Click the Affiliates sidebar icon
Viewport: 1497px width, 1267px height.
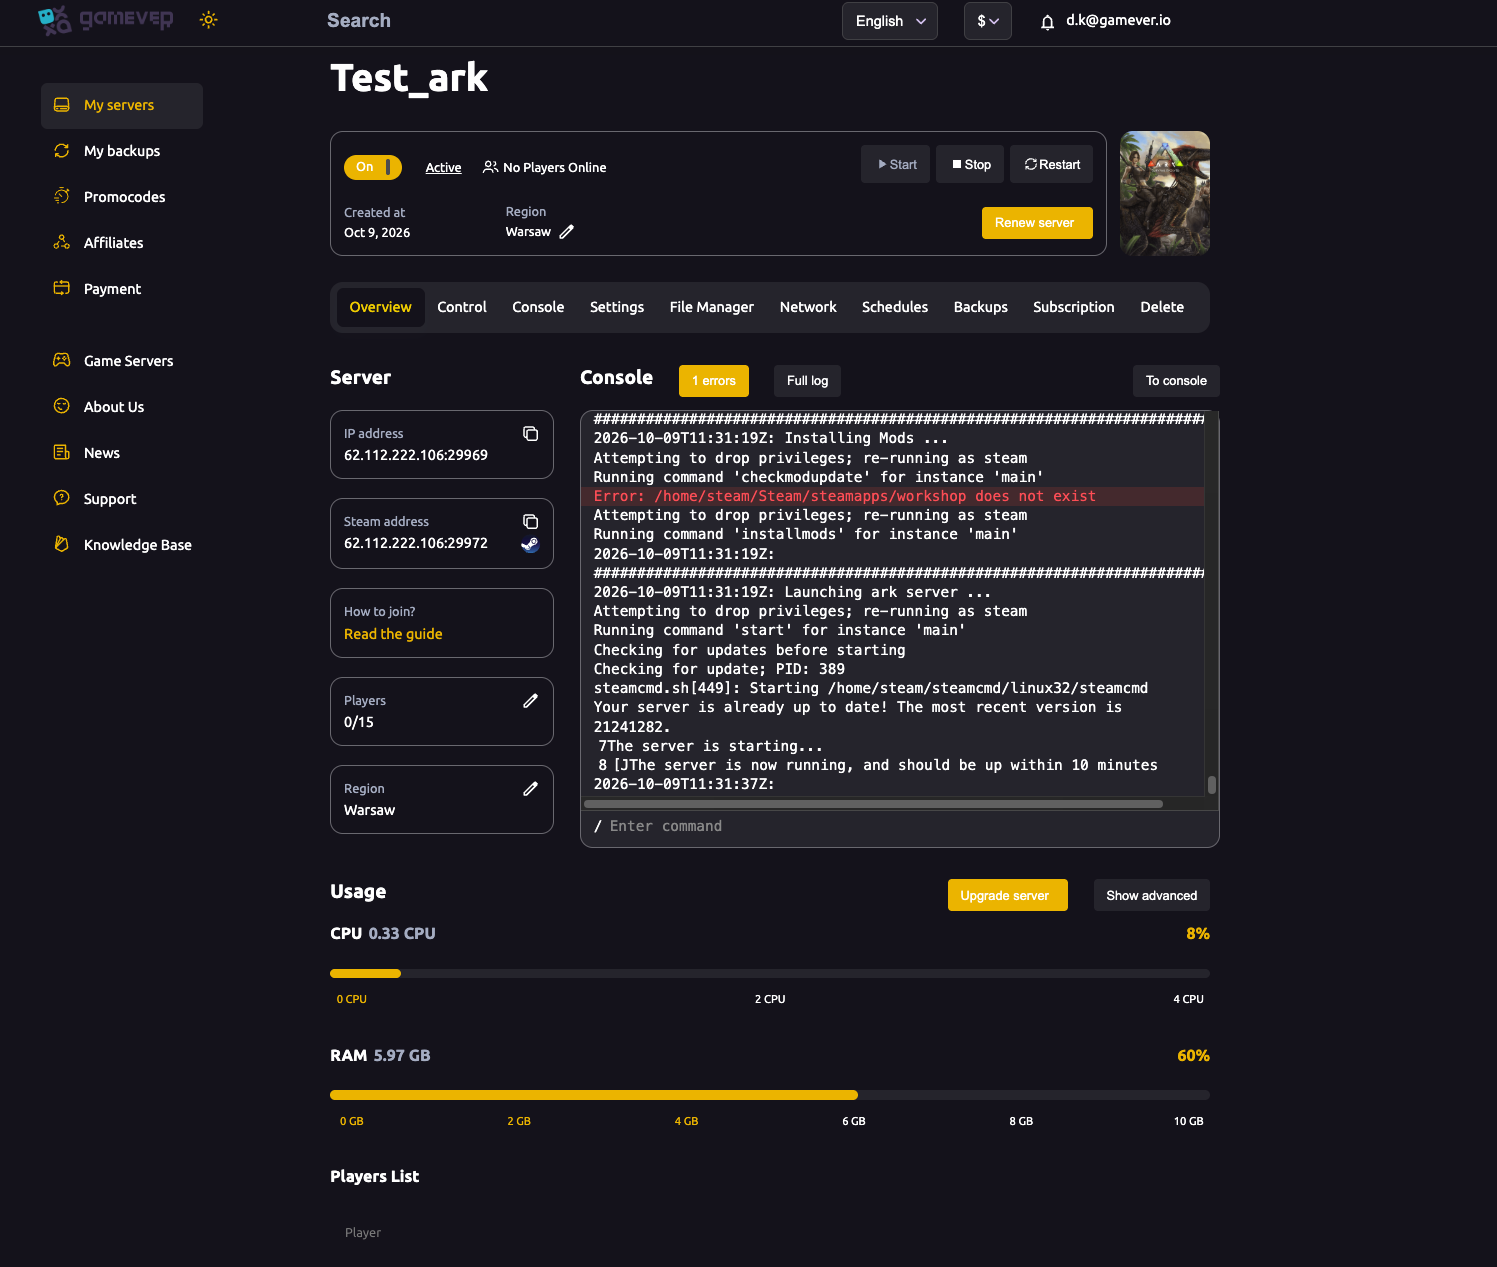point(62,242)
